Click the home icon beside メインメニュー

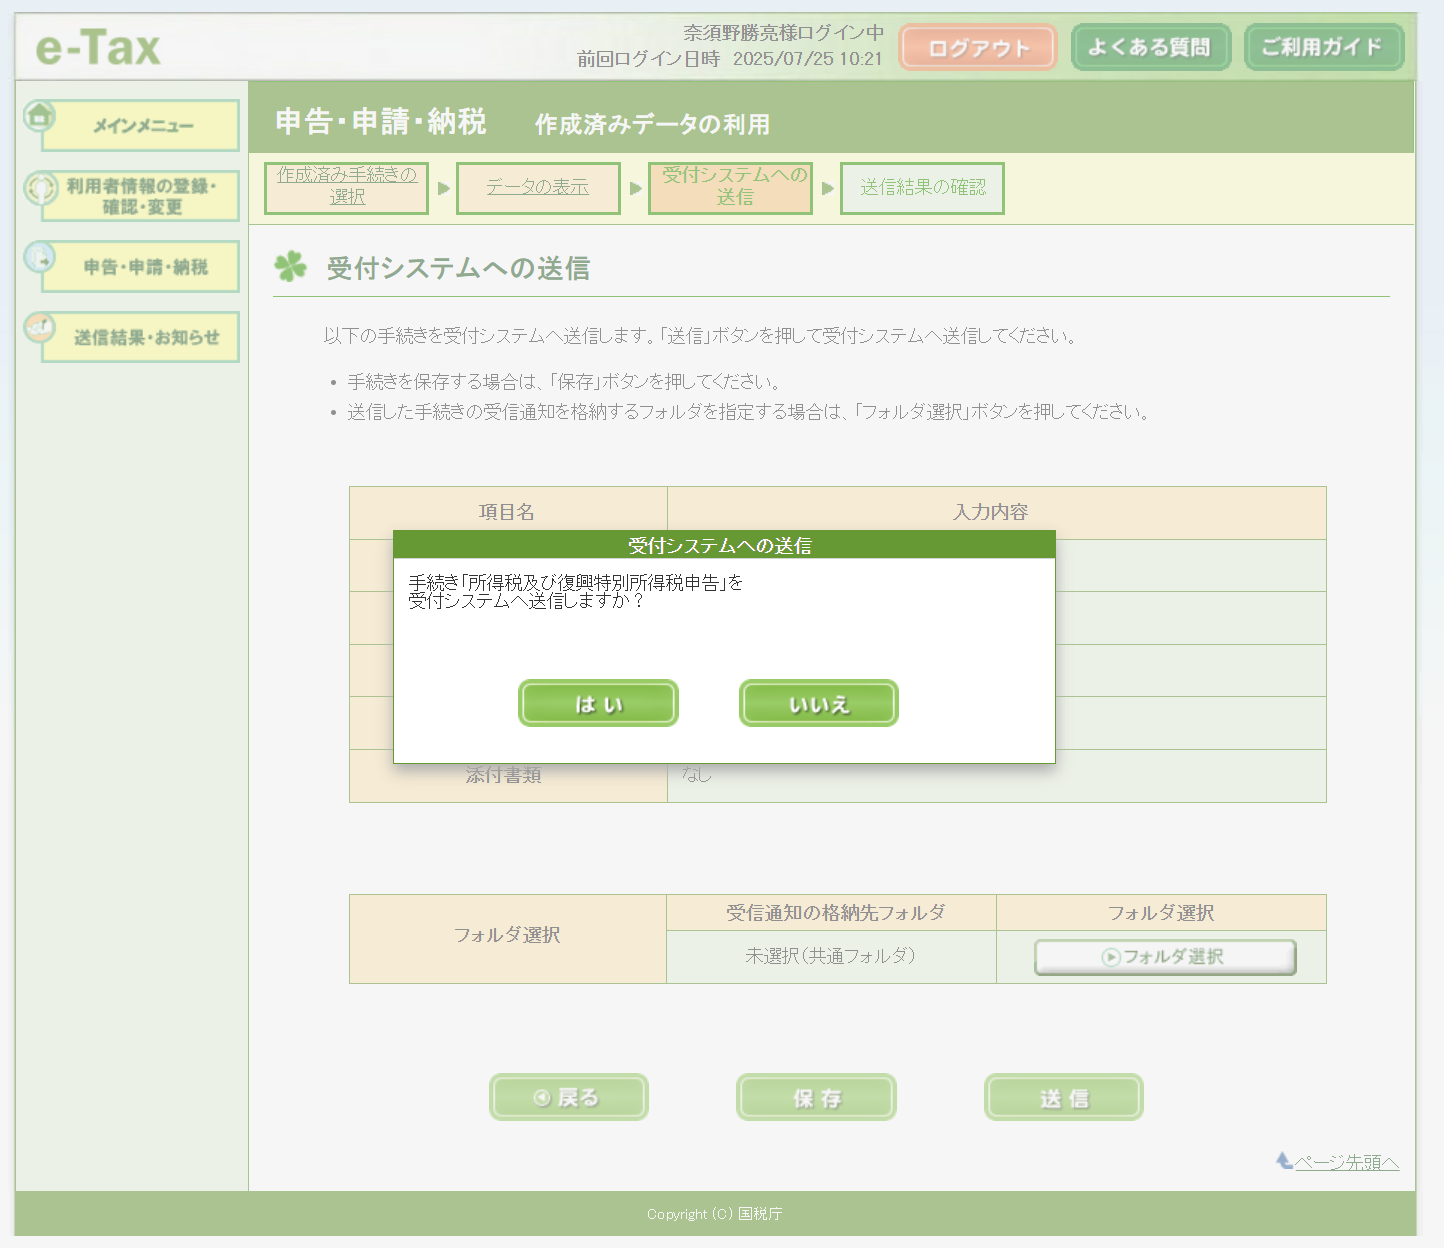(x=39, y=116)
